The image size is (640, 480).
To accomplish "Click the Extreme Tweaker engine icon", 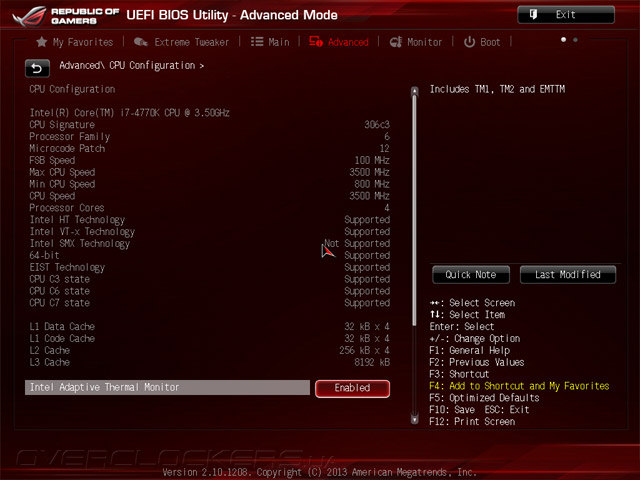I will point(140,42).
